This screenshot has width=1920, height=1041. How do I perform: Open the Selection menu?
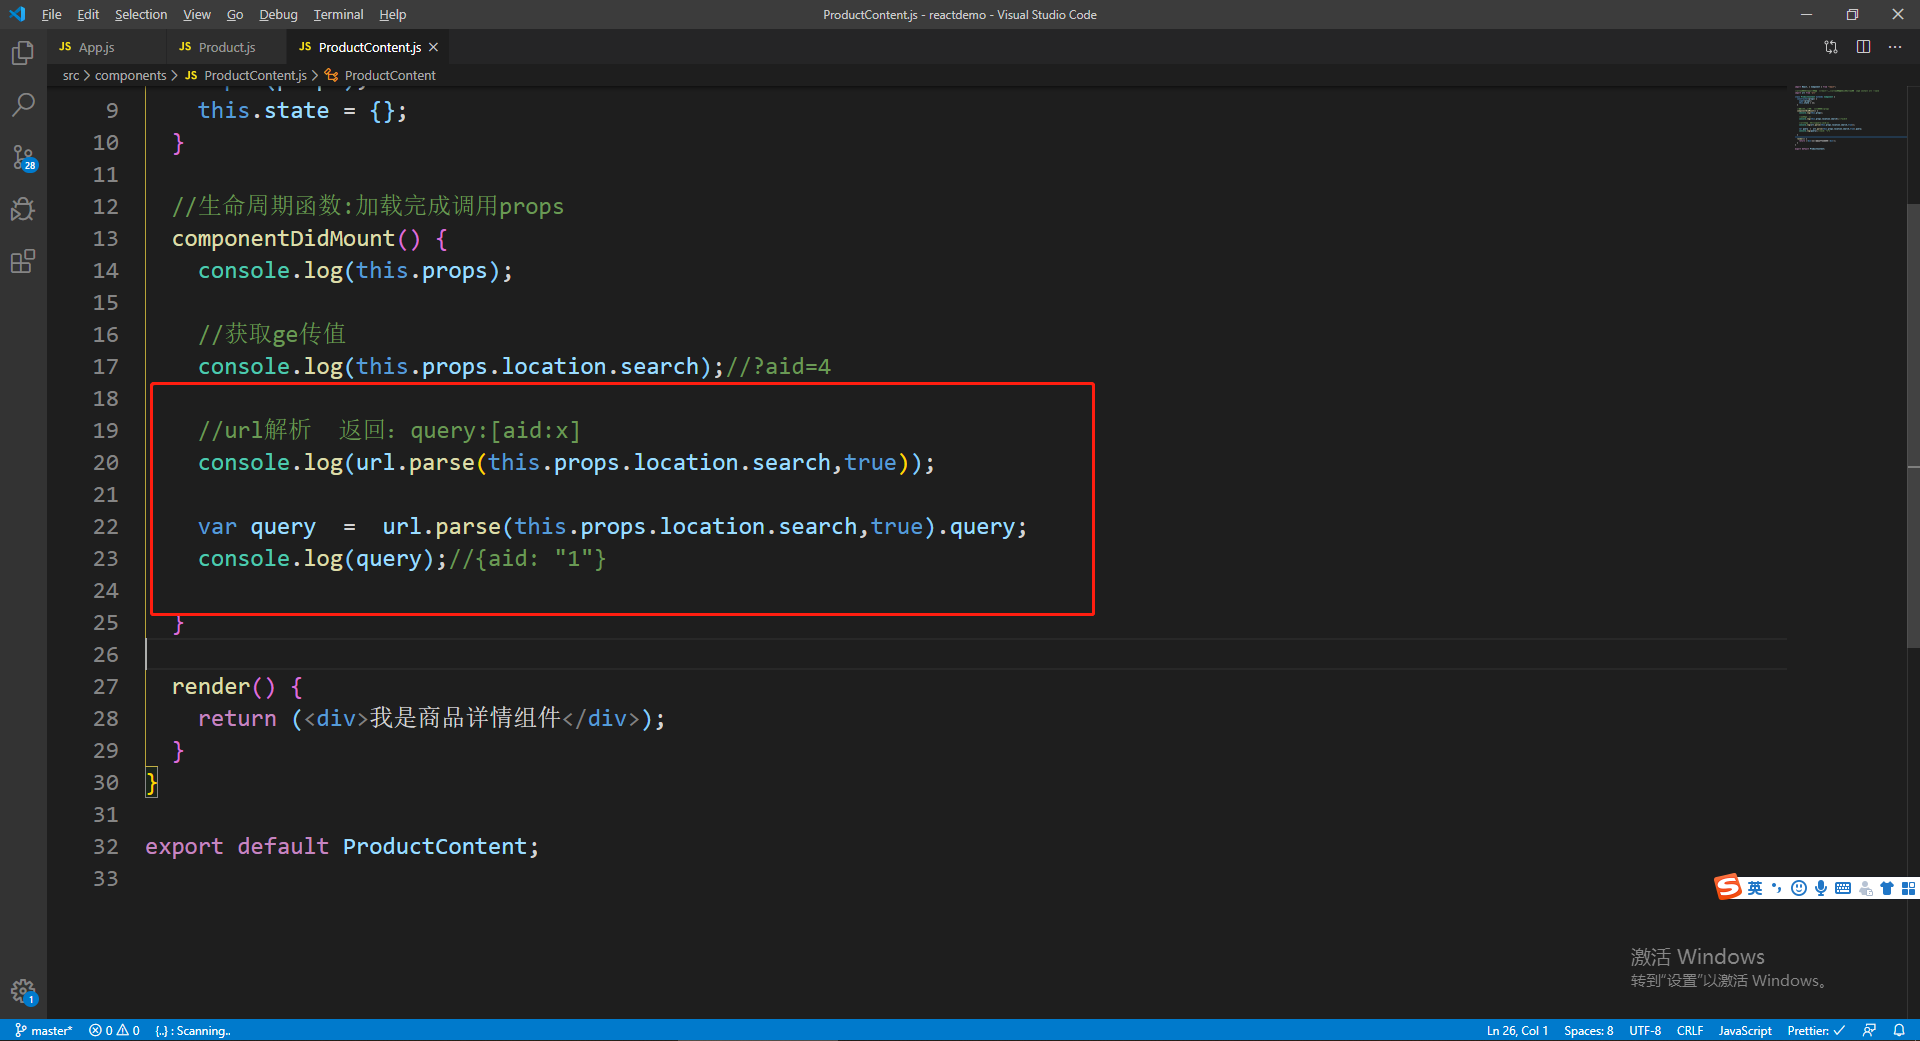click(141, 14)
